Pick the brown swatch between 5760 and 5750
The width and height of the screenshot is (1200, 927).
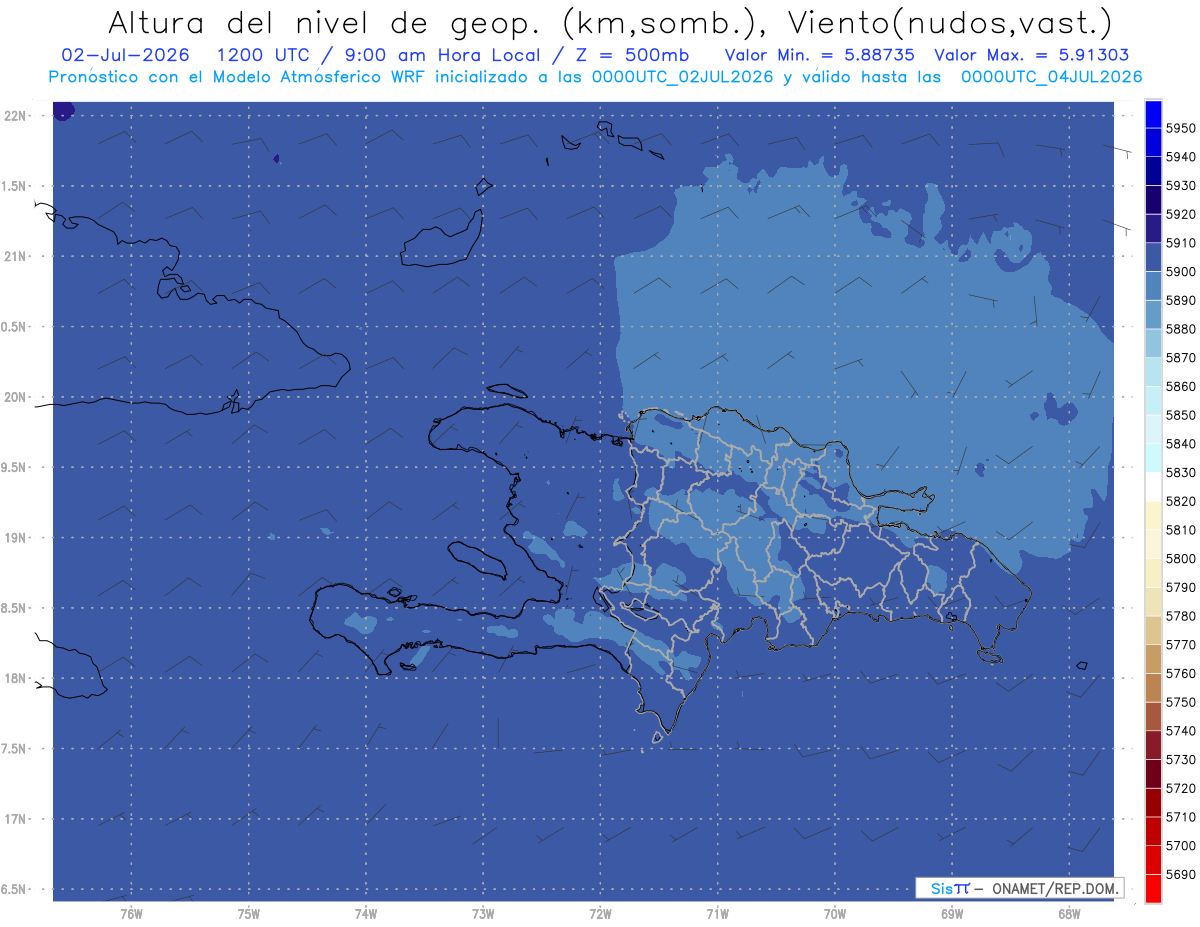(1152, 687)
